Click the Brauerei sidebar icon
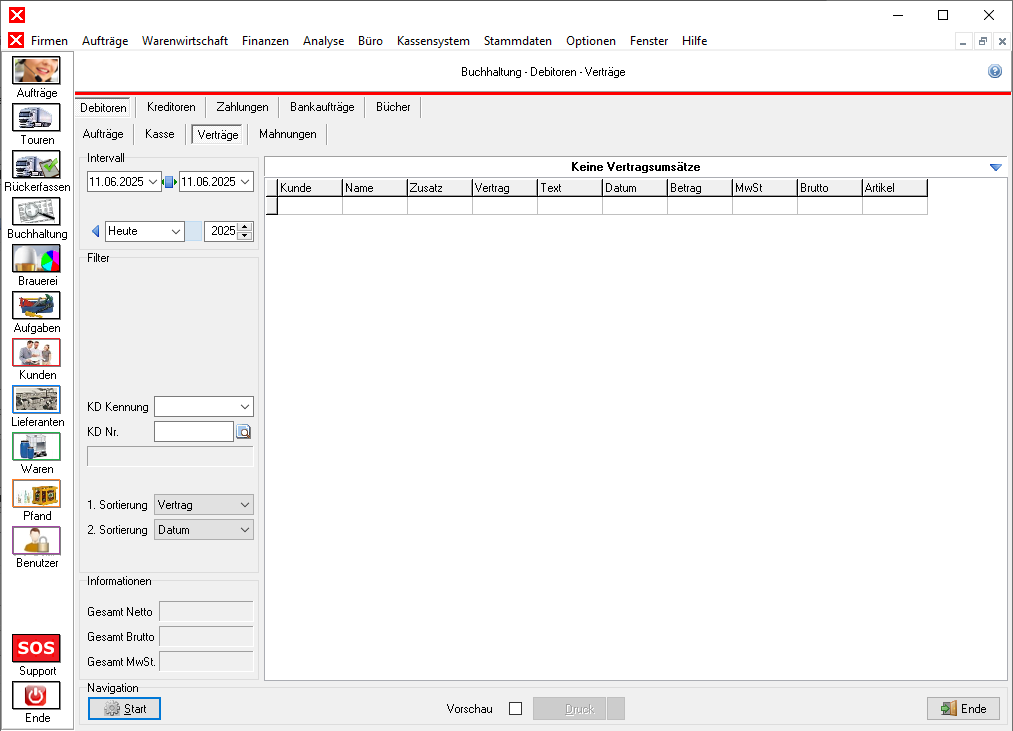This screenshot has width=1013, height=731. (36, 259)
